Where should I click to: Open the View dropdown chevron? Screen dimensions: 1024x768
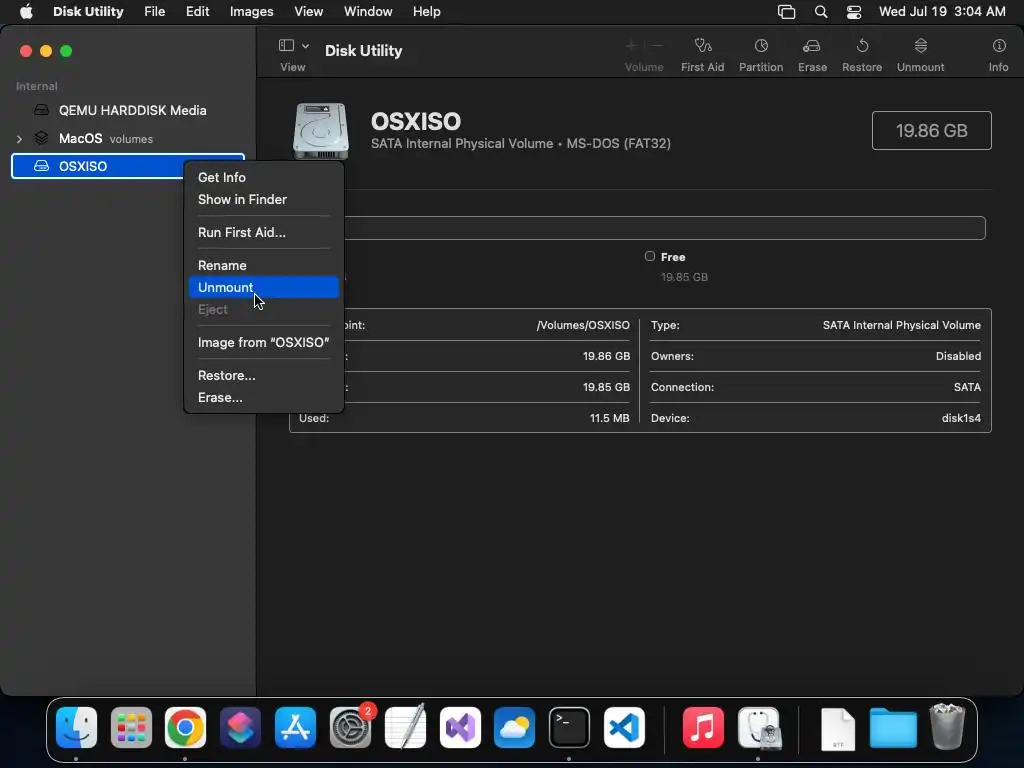coord(305,46)
